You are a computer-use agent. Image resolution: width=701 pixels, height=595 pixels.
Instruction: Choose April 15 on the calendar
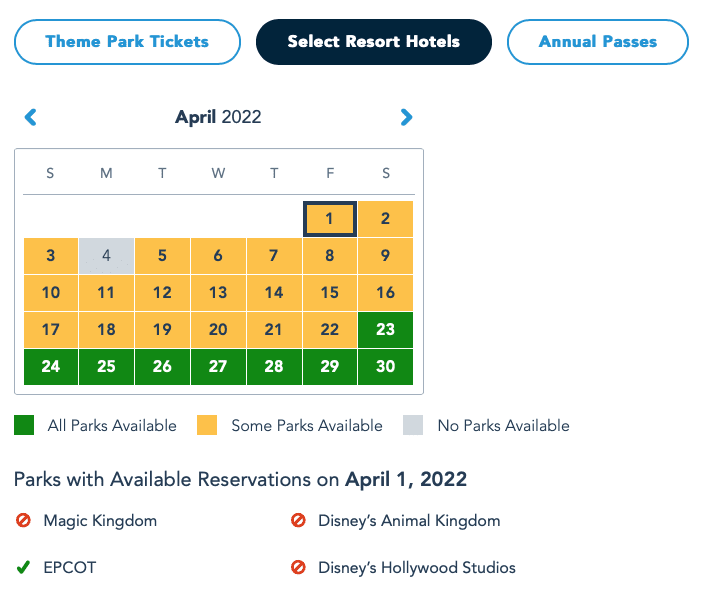click(330, 292)
